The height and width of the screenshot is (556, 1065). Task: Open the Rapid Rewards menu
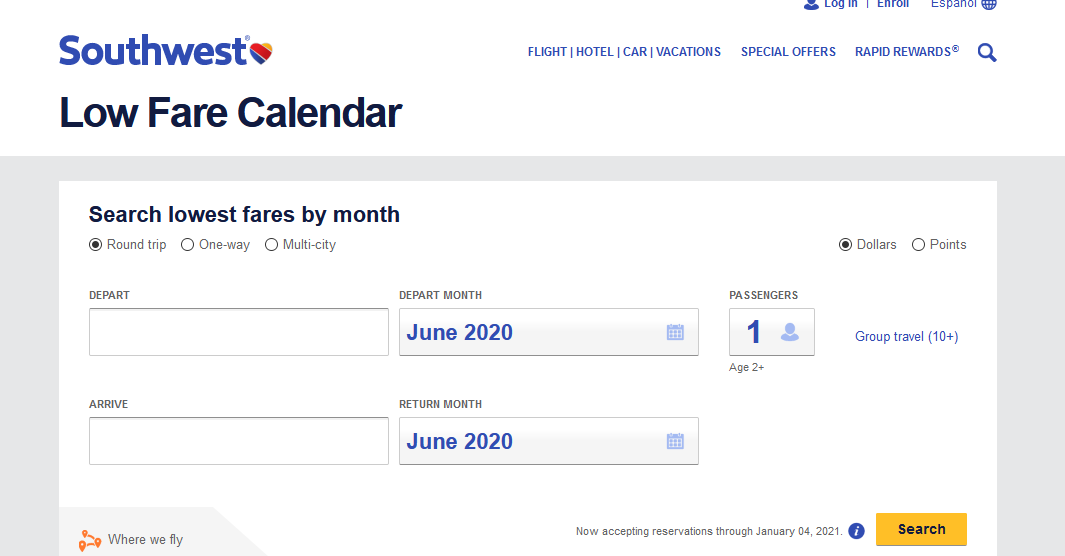tap(907, 52)
